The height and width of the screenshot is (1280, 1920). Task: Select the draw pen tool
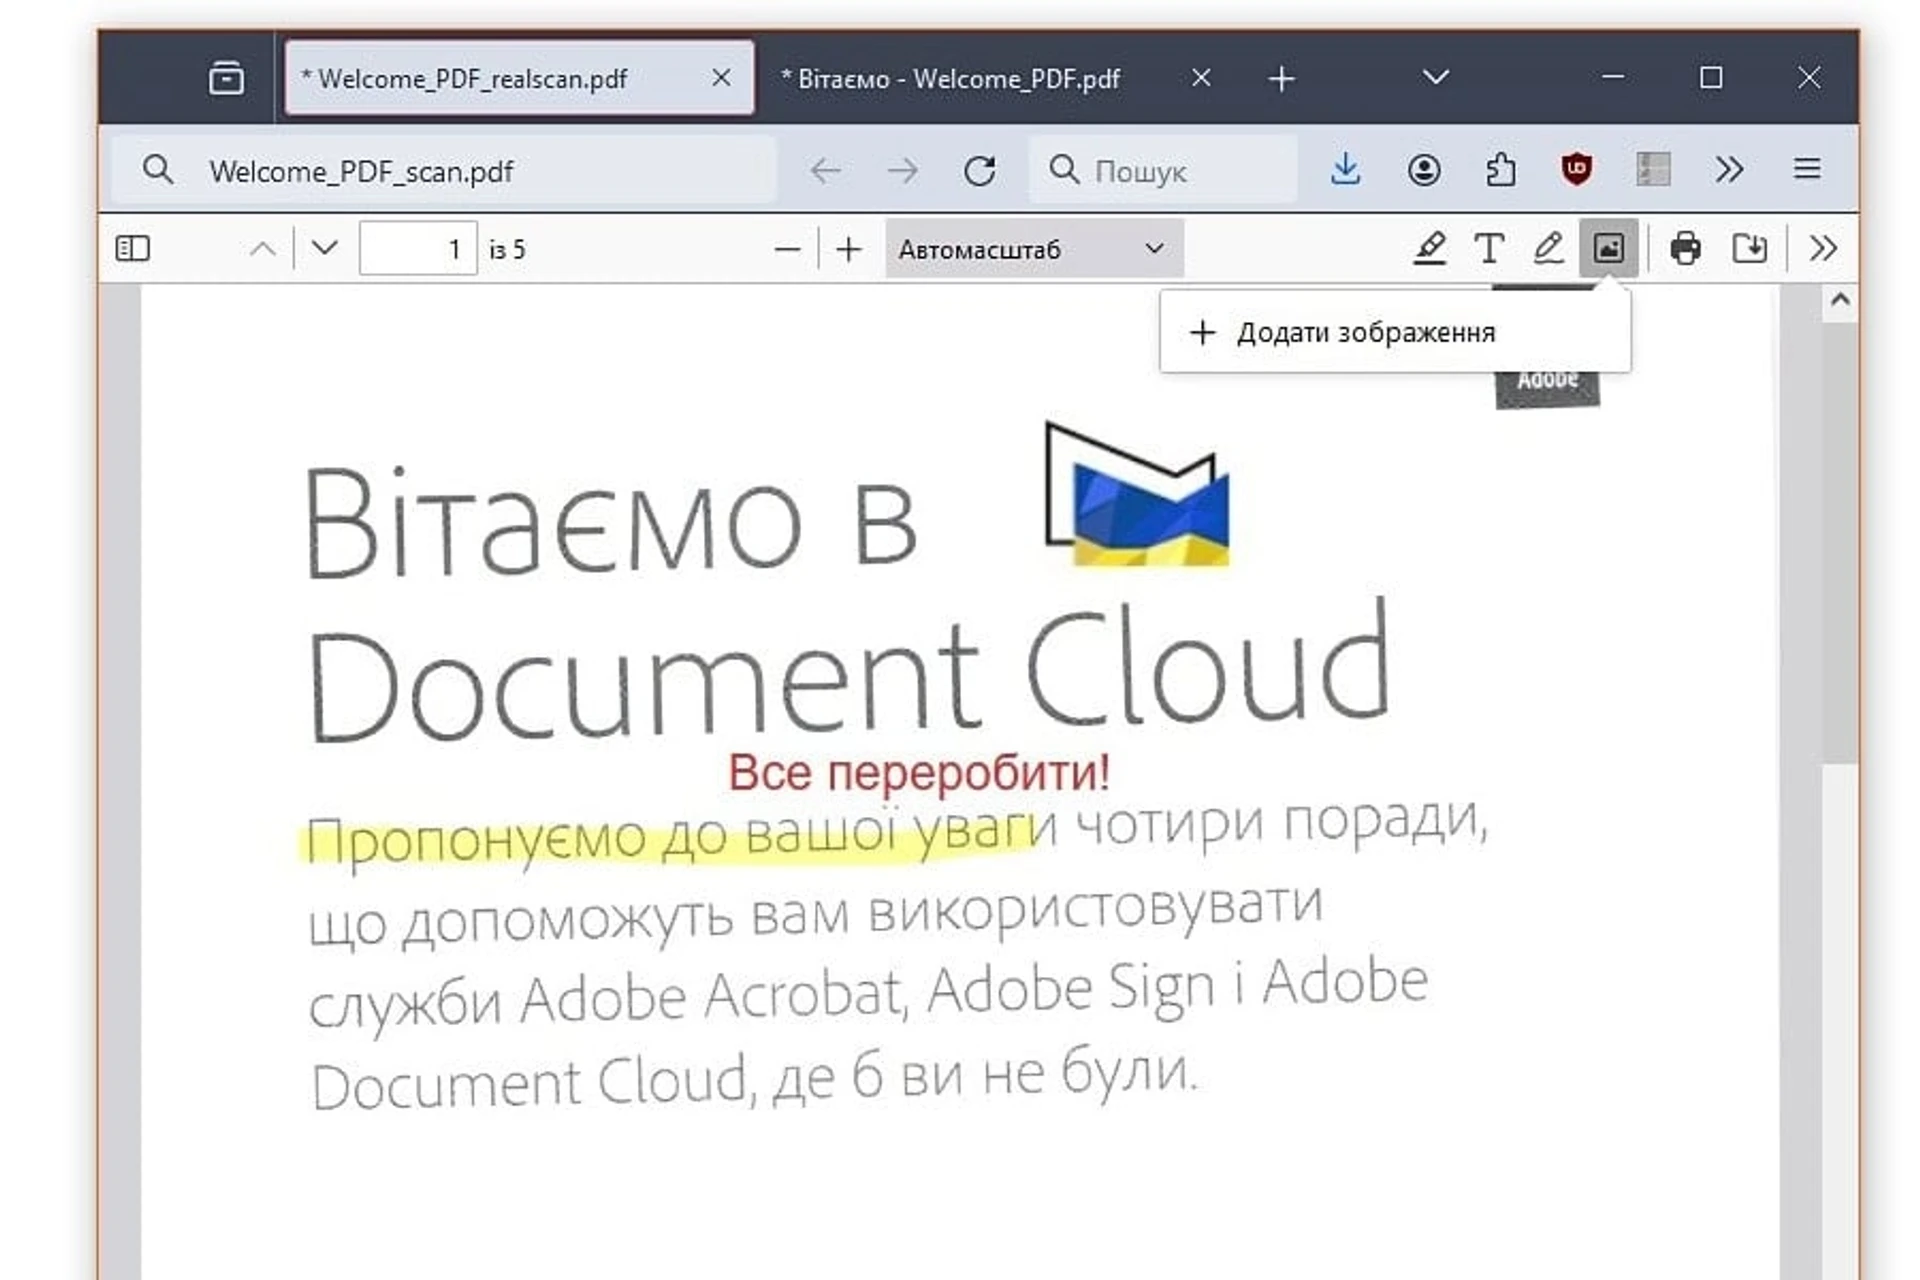(x=1548, y=248)
